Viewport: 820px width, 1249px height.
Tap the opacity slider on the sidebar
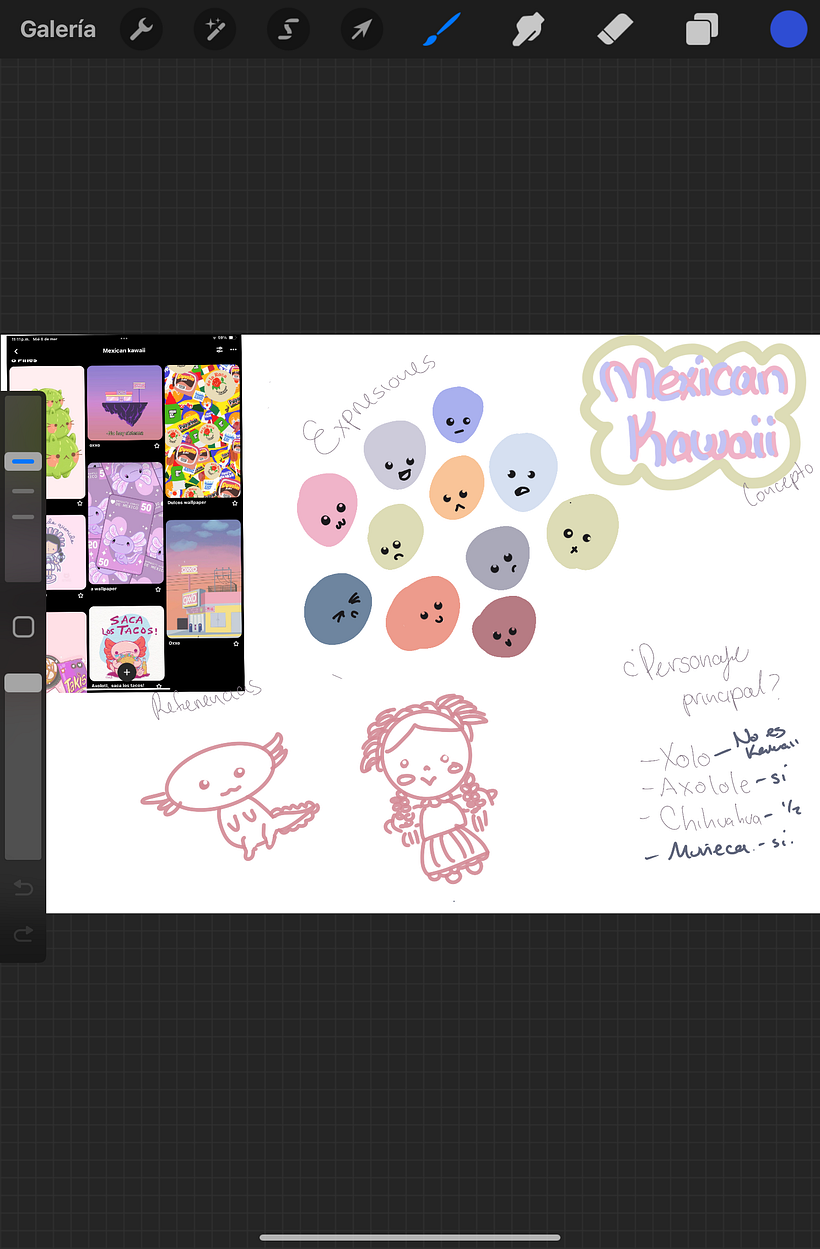[23, 682]
